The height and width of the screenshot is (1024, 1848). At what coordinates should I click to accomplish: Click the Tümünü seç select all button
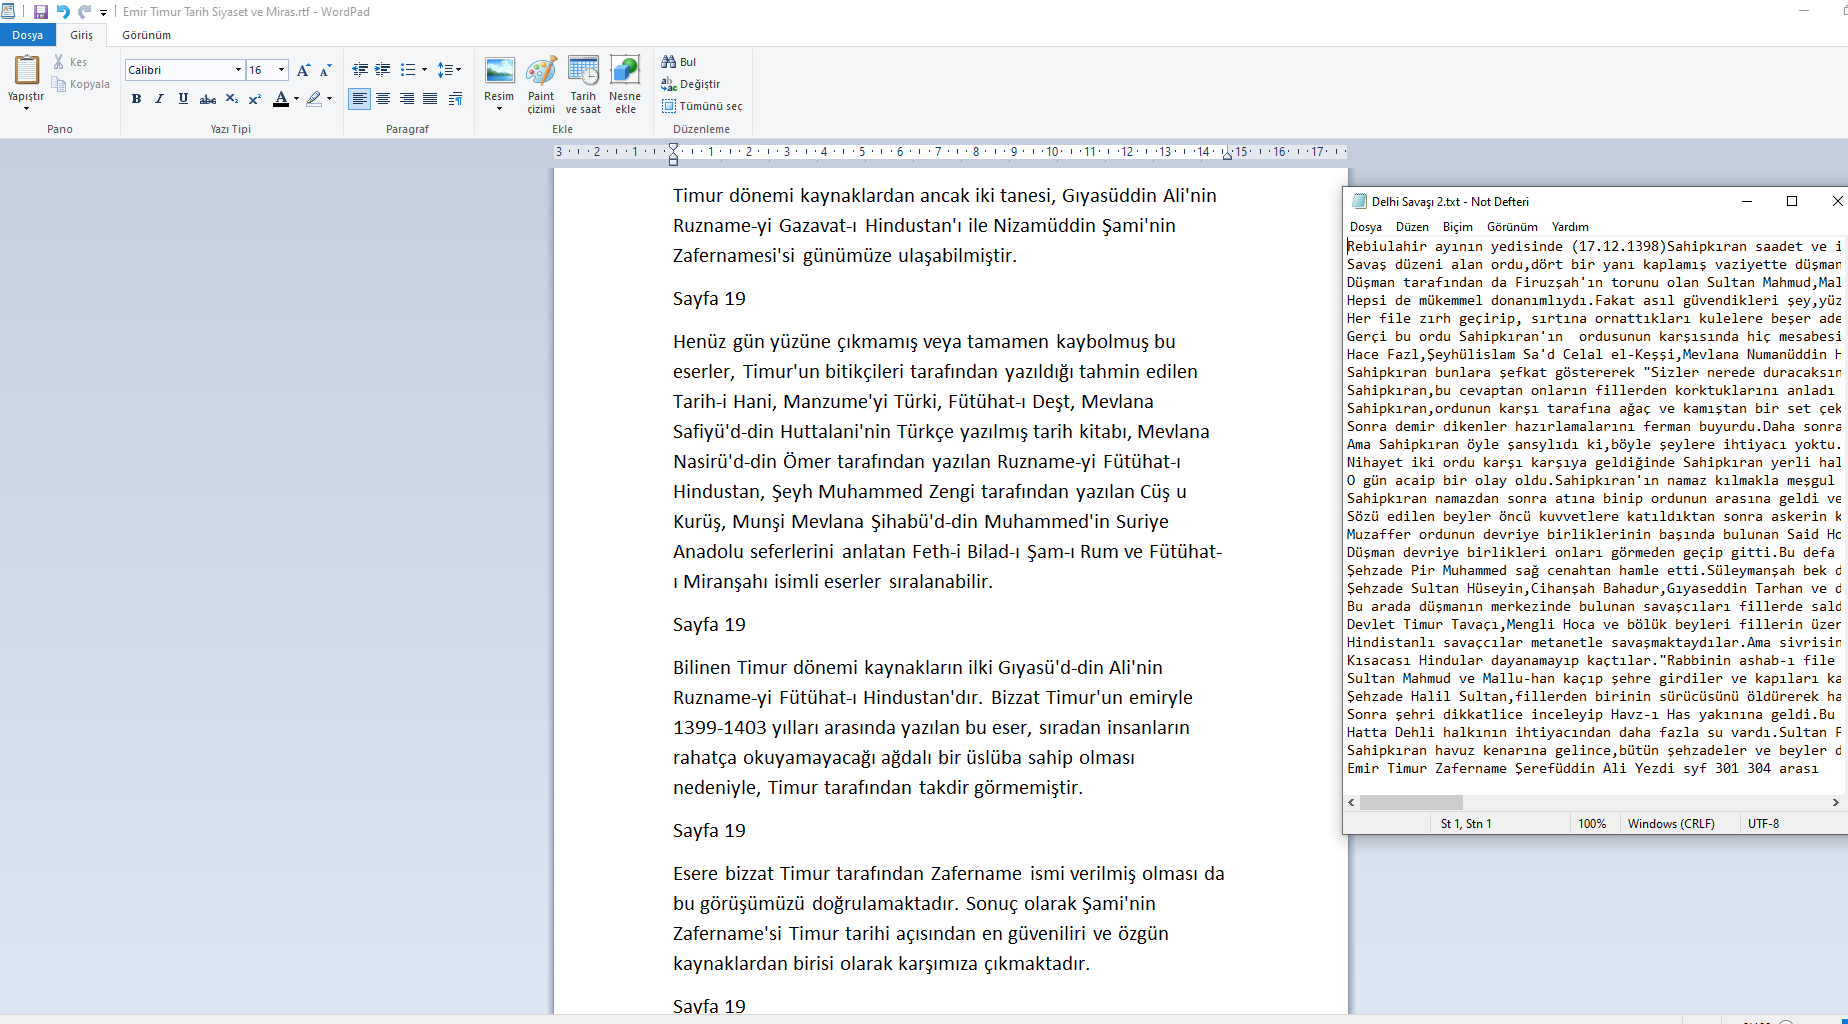pos(702,106)
